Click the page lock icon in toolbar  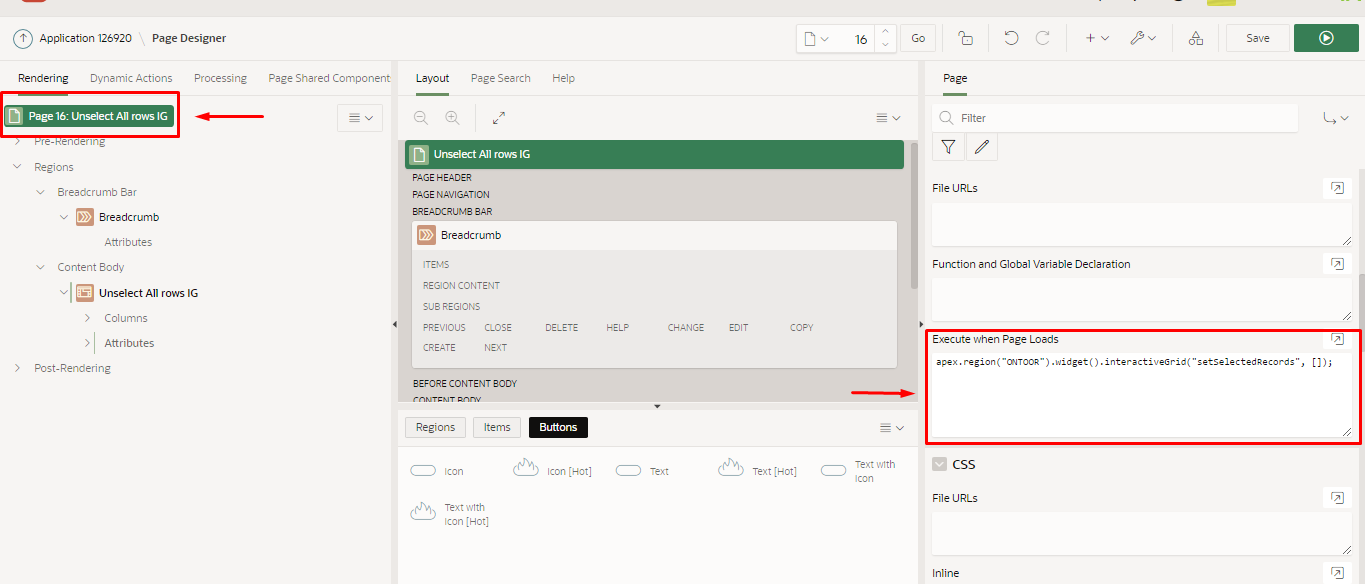pos(965,38)
